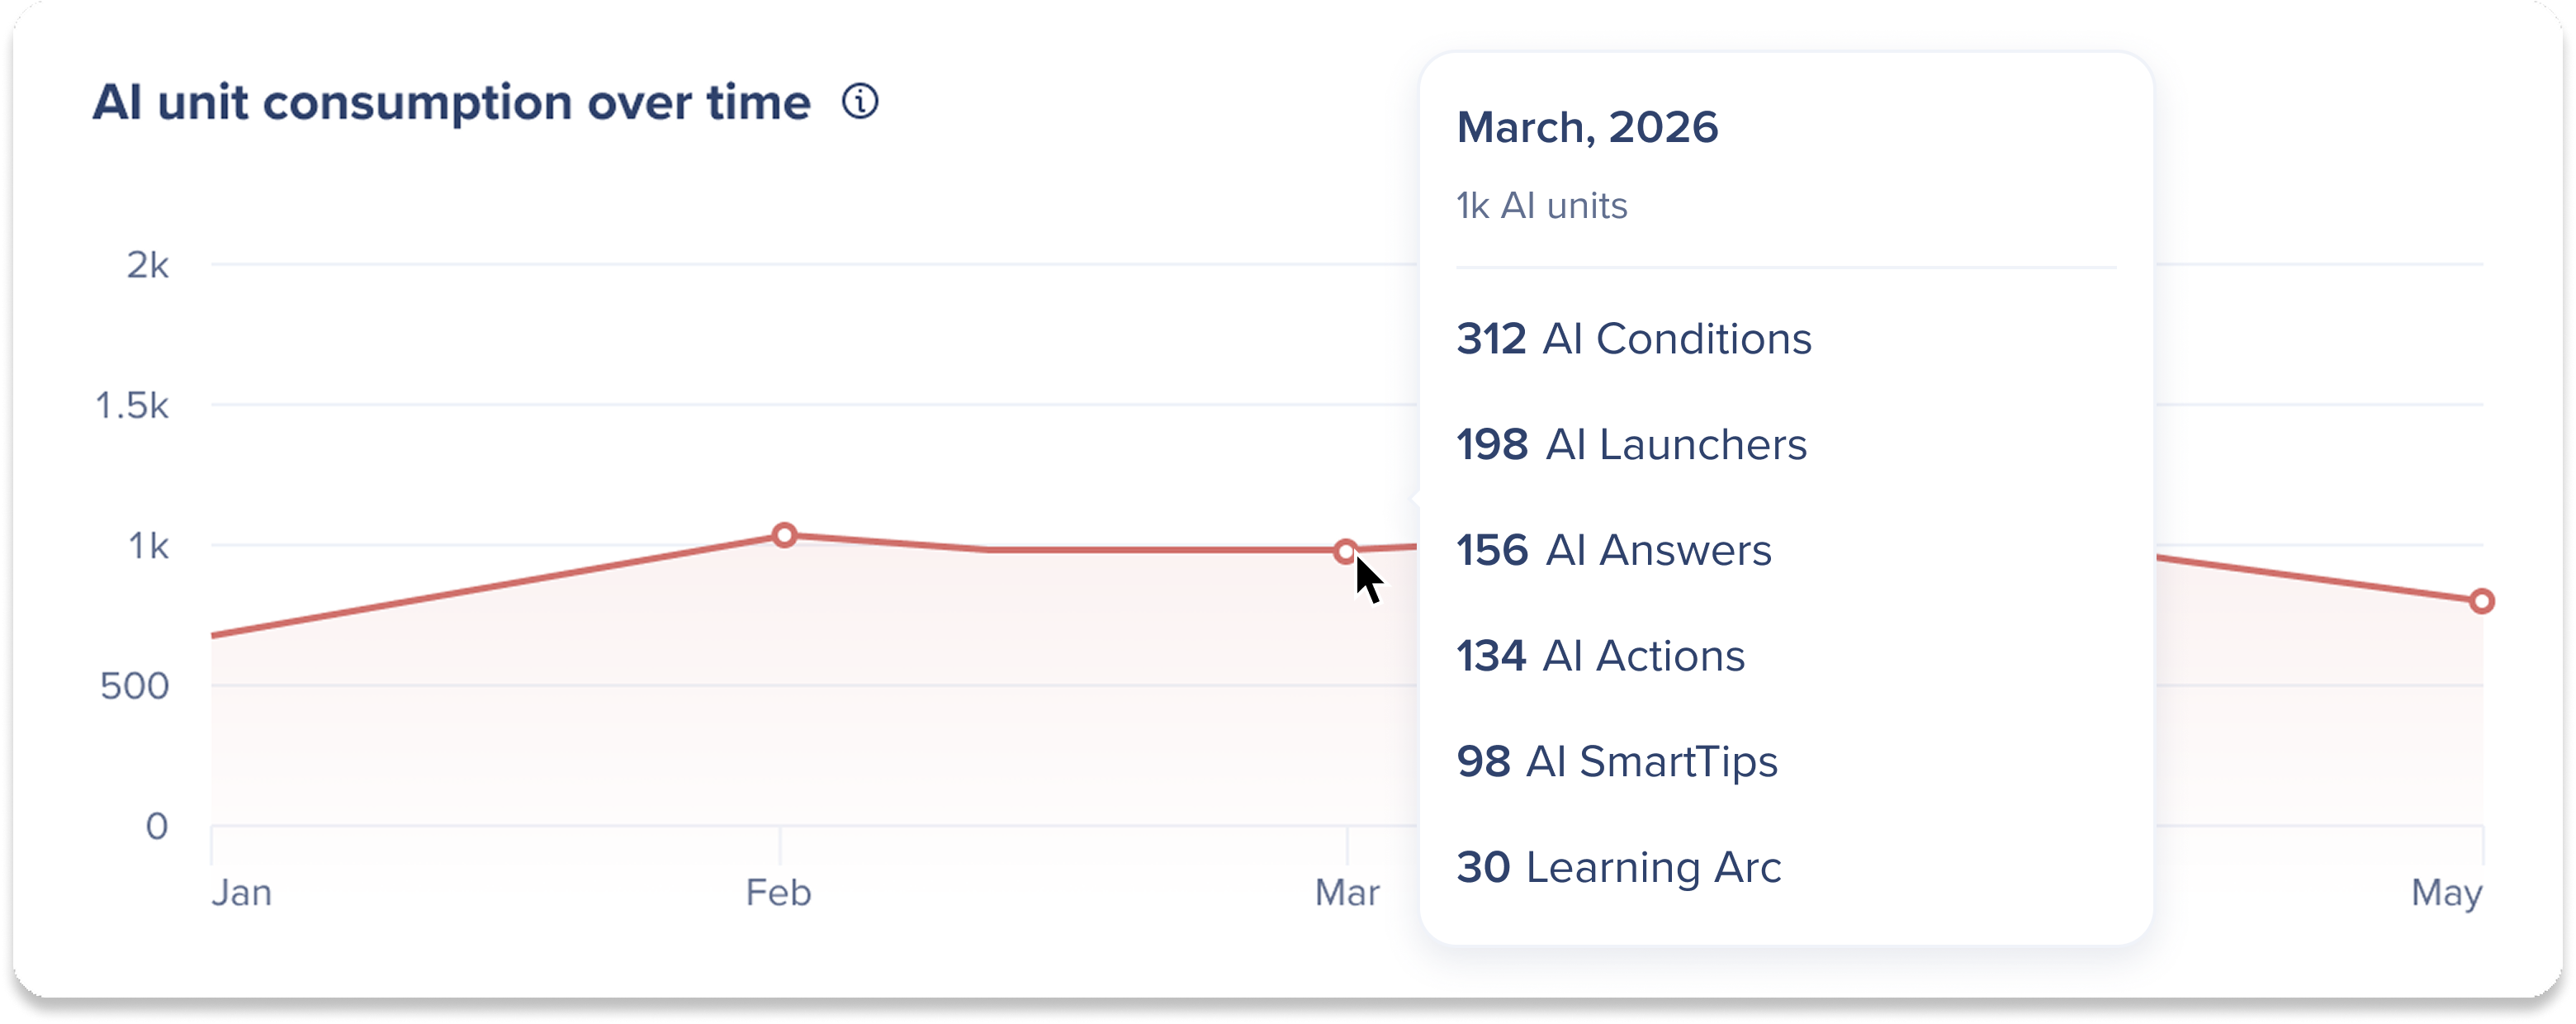This screenshot has width=2576, height=1024.
Task: Click the 30 Learning Arc tooltip row
Action: pyautogui.click(x=1619, y=868)
